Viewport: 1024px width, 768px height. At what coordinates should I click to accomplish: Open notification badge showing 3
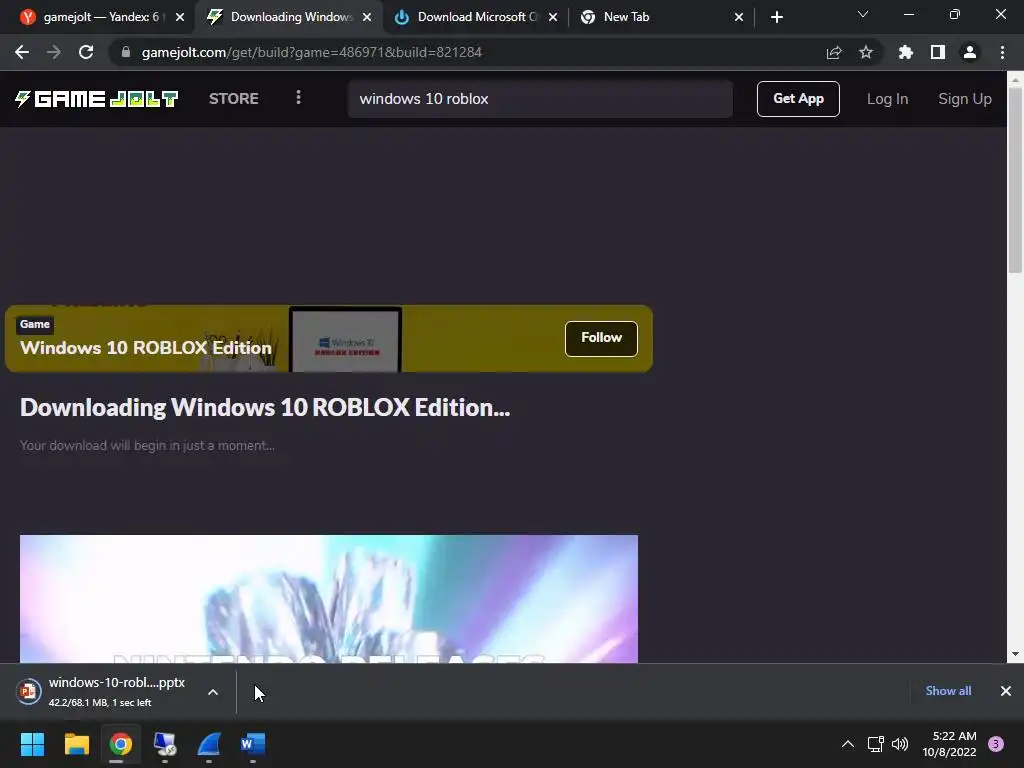(996, 744)
